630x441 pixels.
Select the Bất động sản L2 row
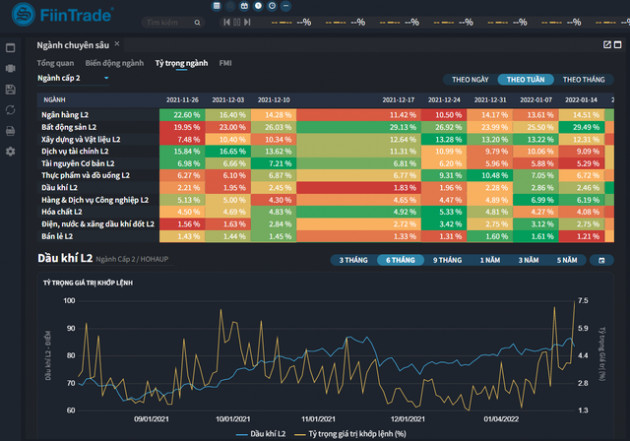pos(325,127)
